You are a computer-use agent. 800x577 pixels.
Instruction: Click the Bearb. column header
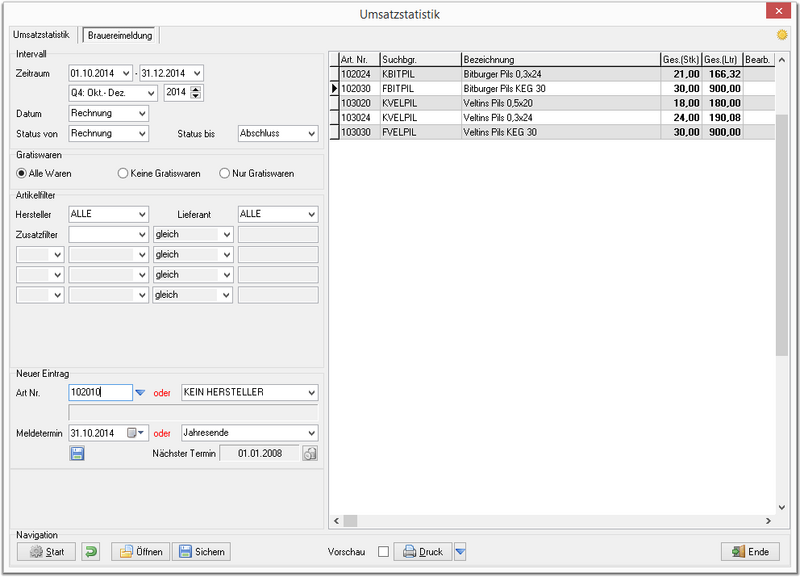click(x=759, y=60)
